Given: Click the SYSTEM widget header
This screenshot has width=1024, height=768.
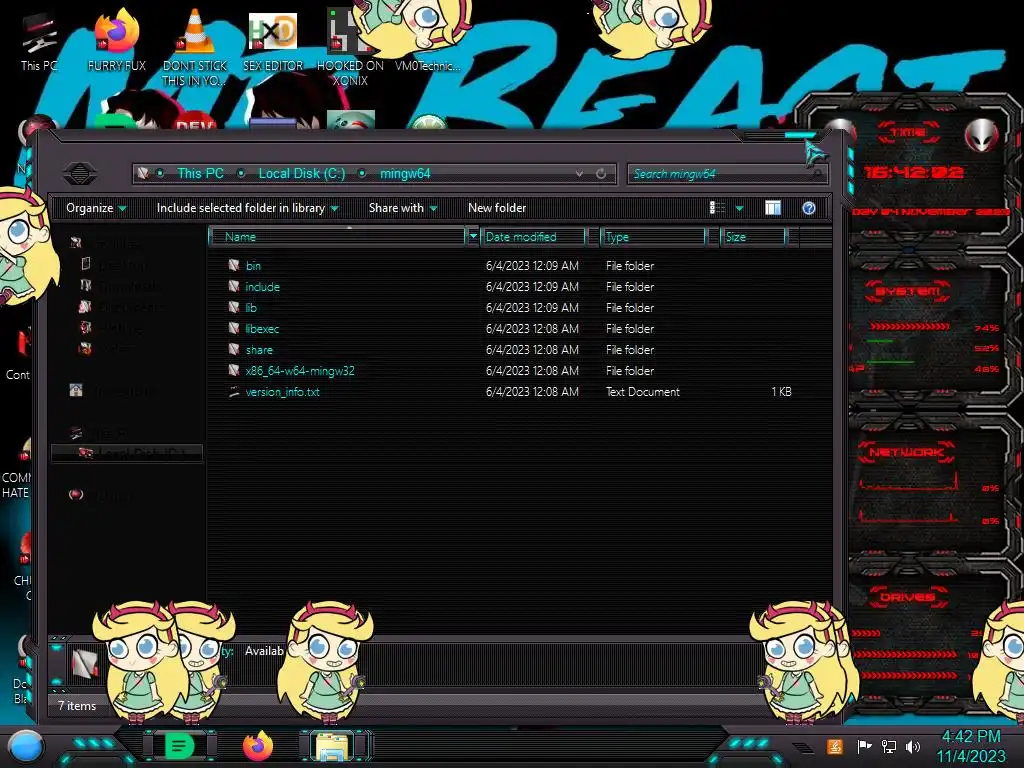Looking at the screenshot, I should 908,291.
